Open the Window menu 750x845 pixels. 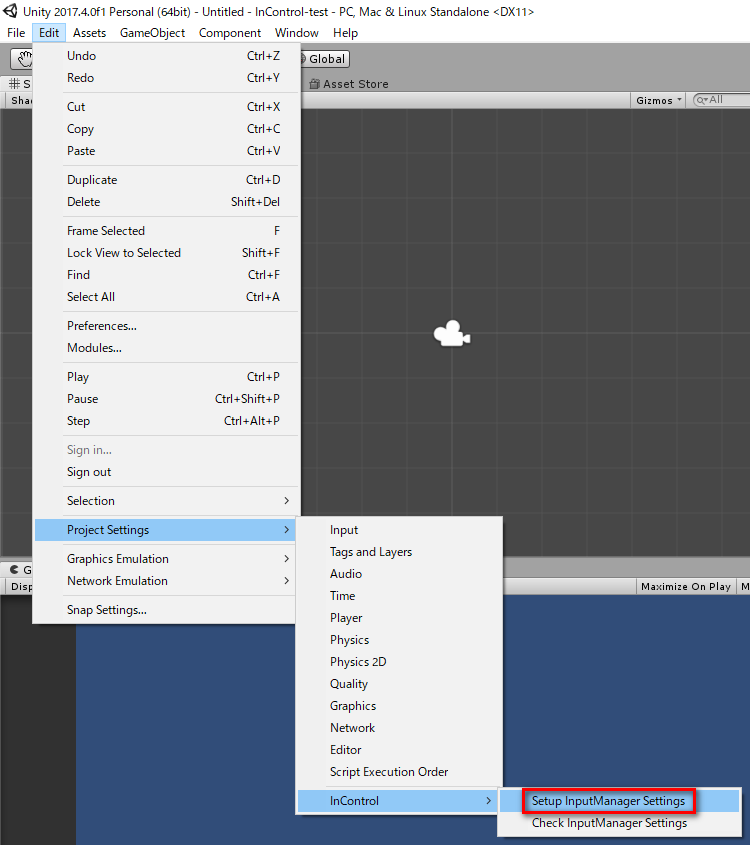(x=296, y=33)
